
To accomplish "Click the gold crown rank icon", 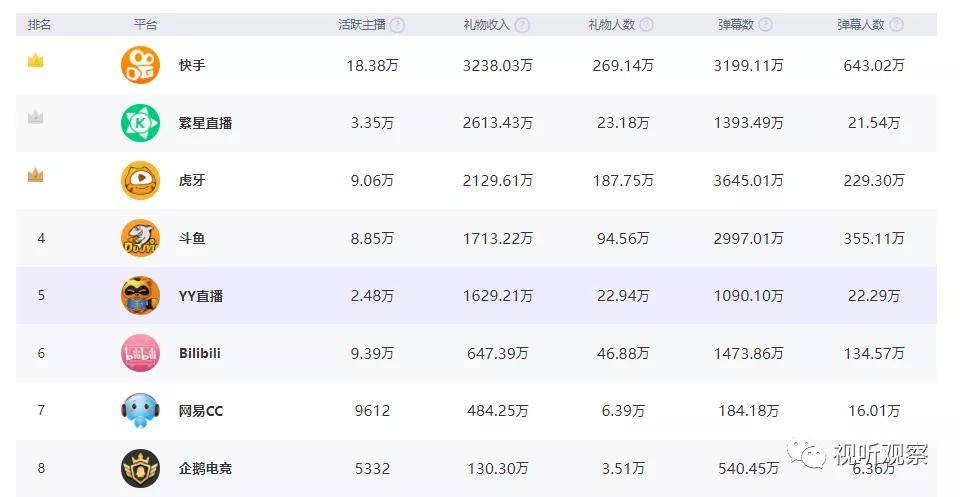I will coord(36,61).
